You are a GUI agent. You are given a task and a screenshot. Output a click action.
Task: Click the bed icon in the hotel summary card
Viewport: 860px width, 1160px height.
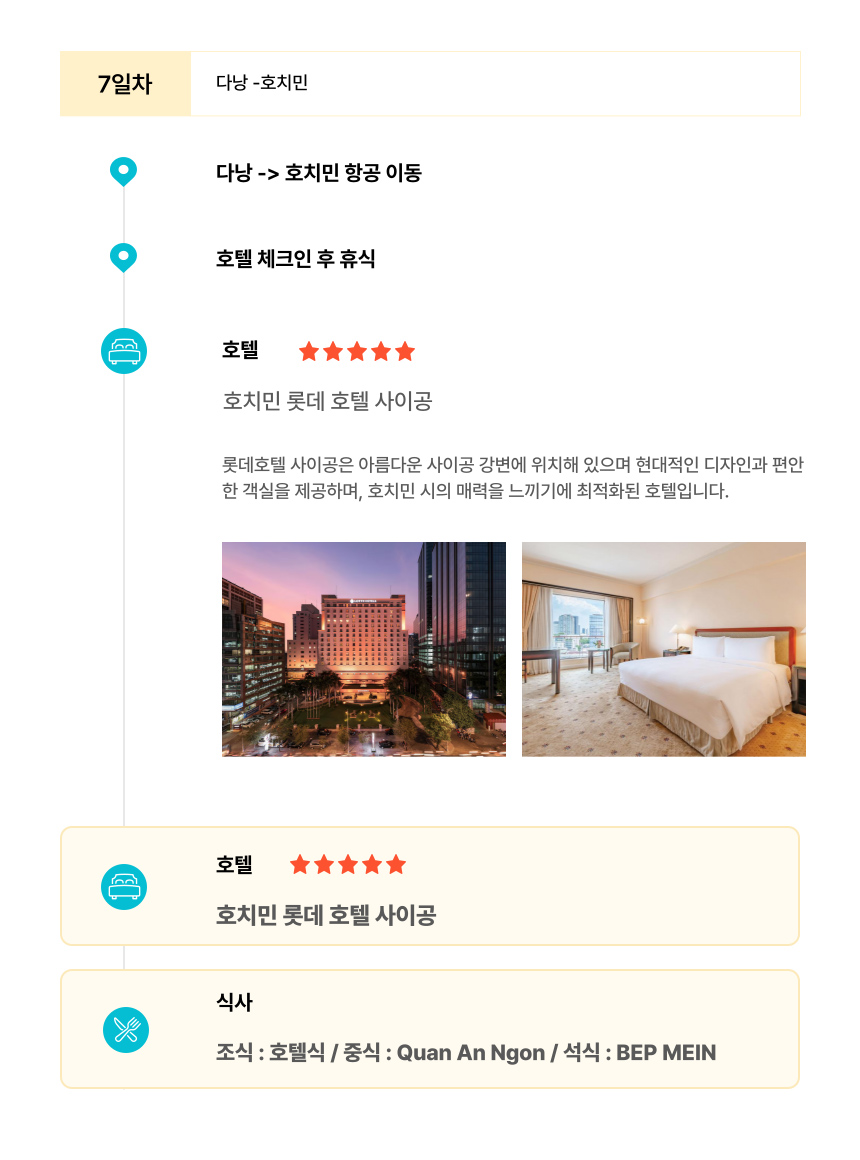(124, 886)
